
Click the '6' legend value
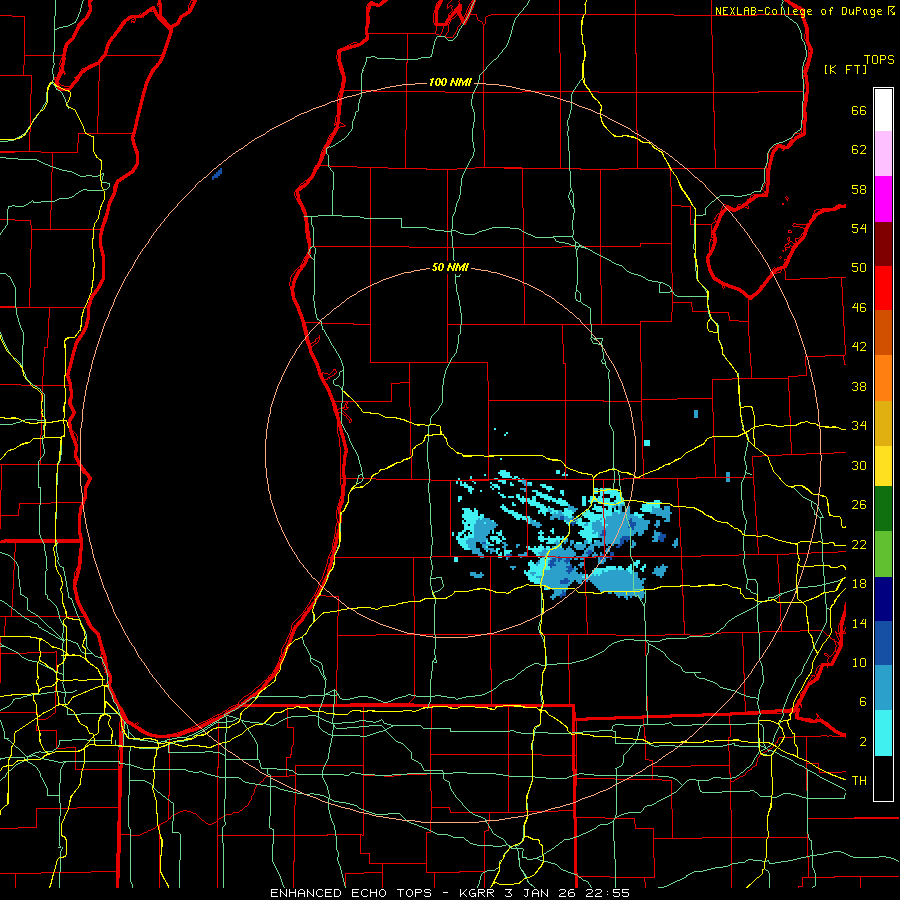coord(862,703)
